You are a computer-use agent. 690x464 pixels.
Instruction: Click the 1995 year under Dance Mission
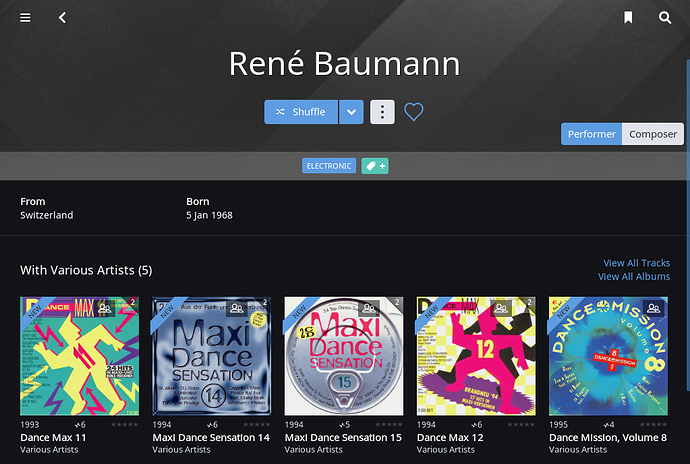(558, 425)
